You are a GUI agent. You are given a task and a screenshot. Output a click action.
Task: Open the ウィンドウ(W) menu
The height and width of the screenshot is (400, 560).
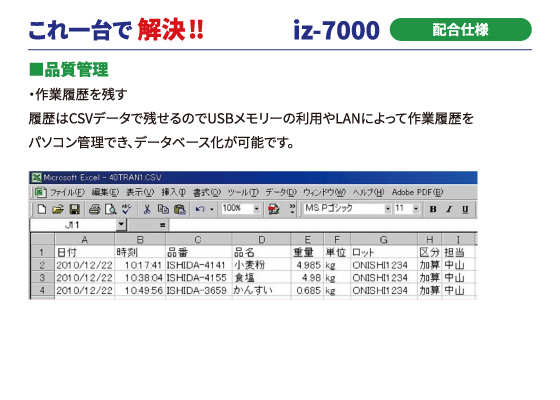325,192
